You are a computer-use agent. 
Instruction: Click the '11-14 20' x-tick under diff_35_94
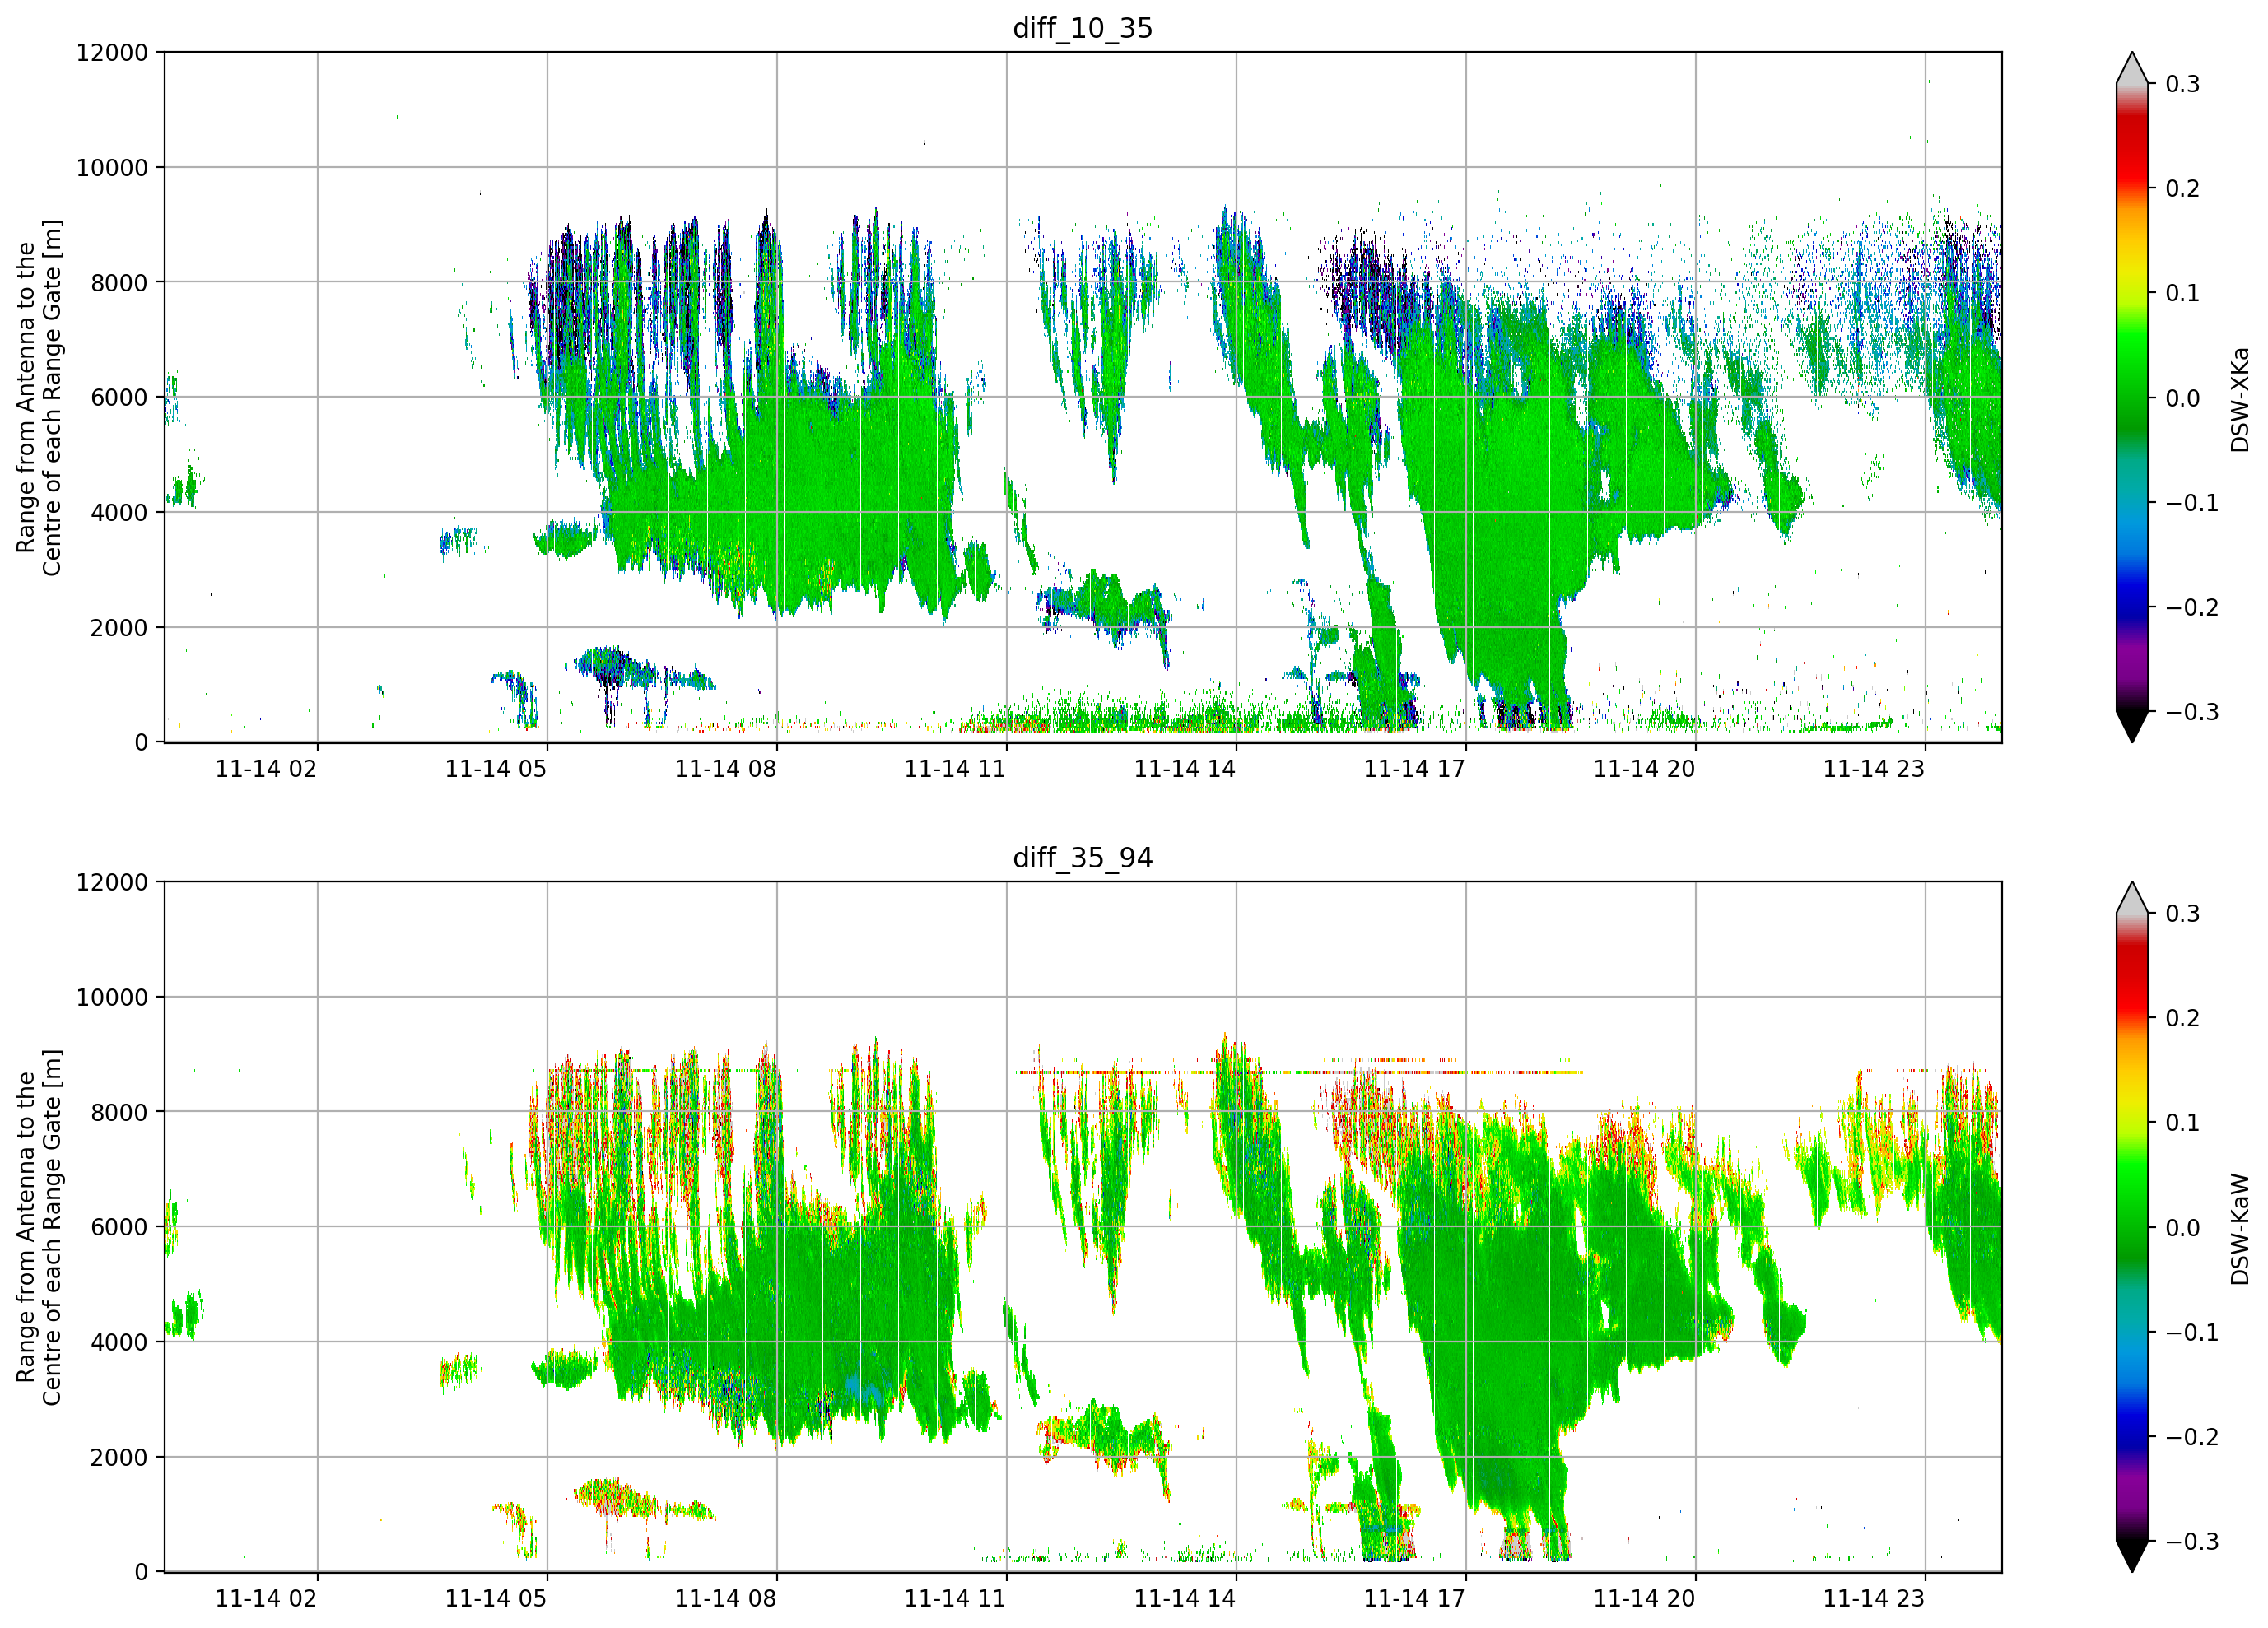[x=1645, y=1599]
